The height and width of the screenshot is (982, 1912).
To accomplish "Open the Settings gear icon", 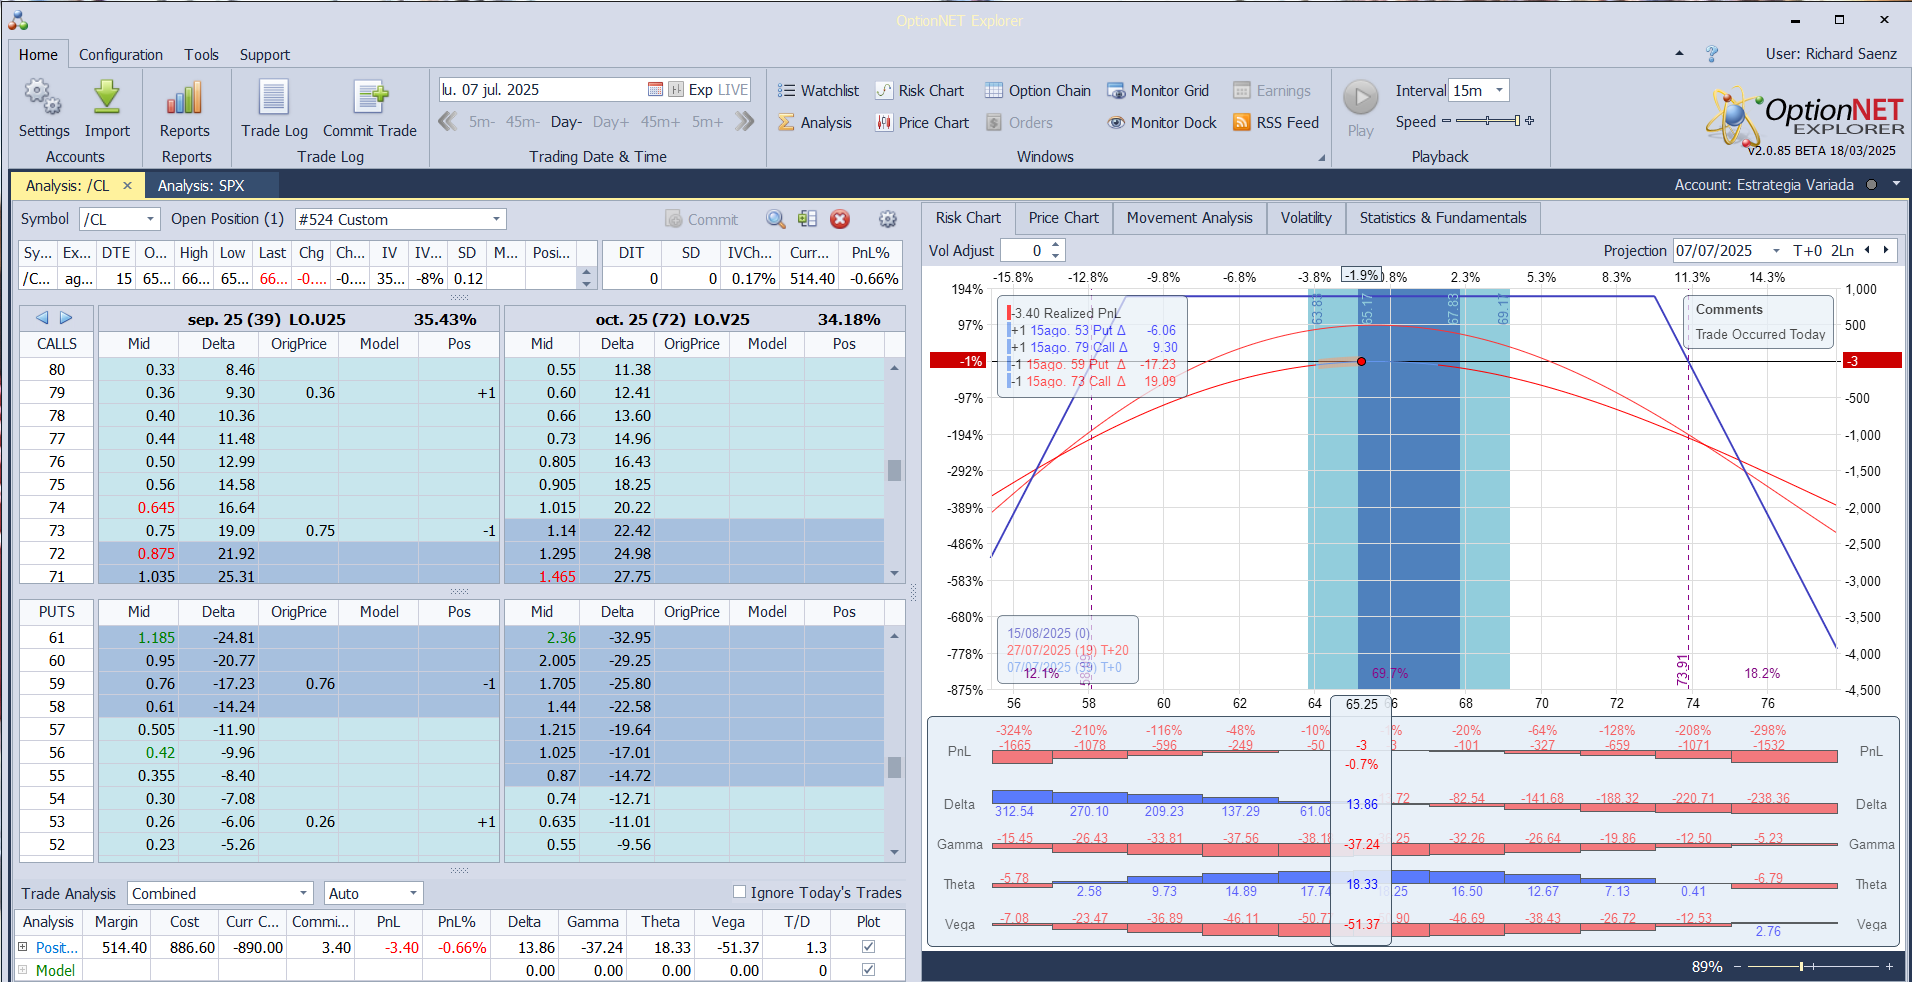I will pyautogui.click(x=43, y=98).
